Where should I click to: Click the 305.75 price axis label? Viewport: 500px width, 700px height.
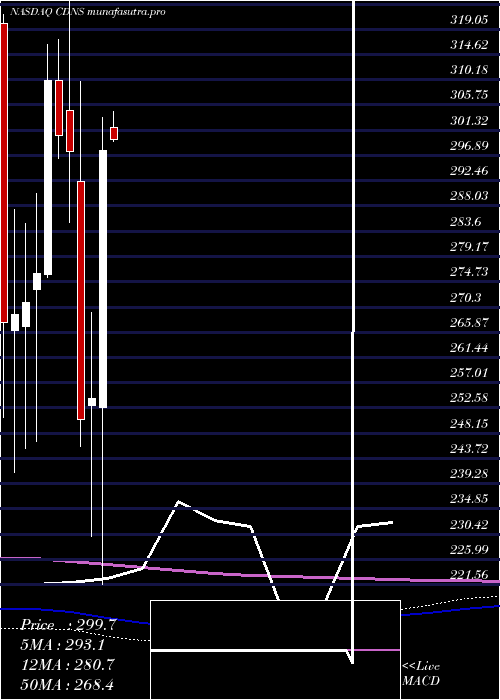(x=469, y=95)
